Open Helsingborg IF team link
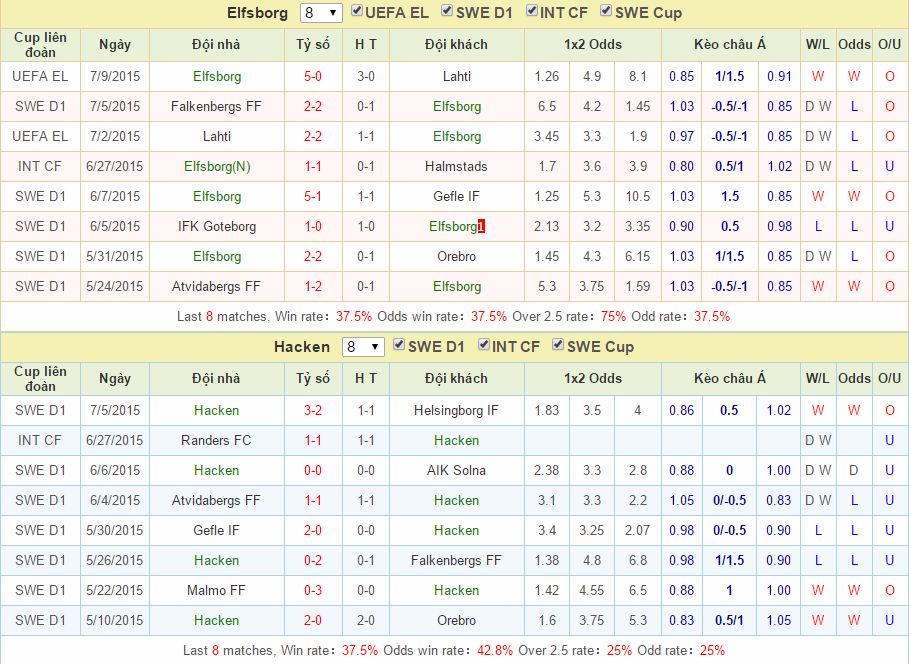The image size is (909, 664). pyautogui.click(x=456, y=411)
